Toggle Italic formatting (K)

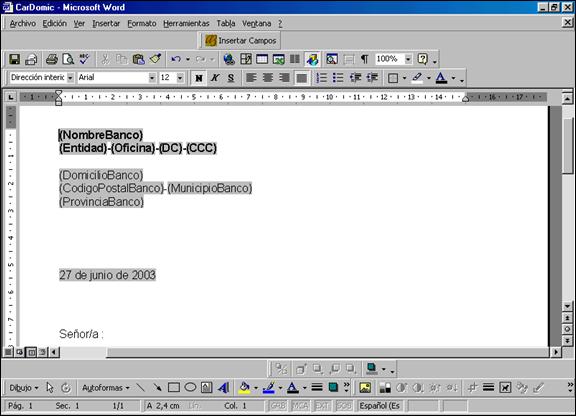(215, 78)
